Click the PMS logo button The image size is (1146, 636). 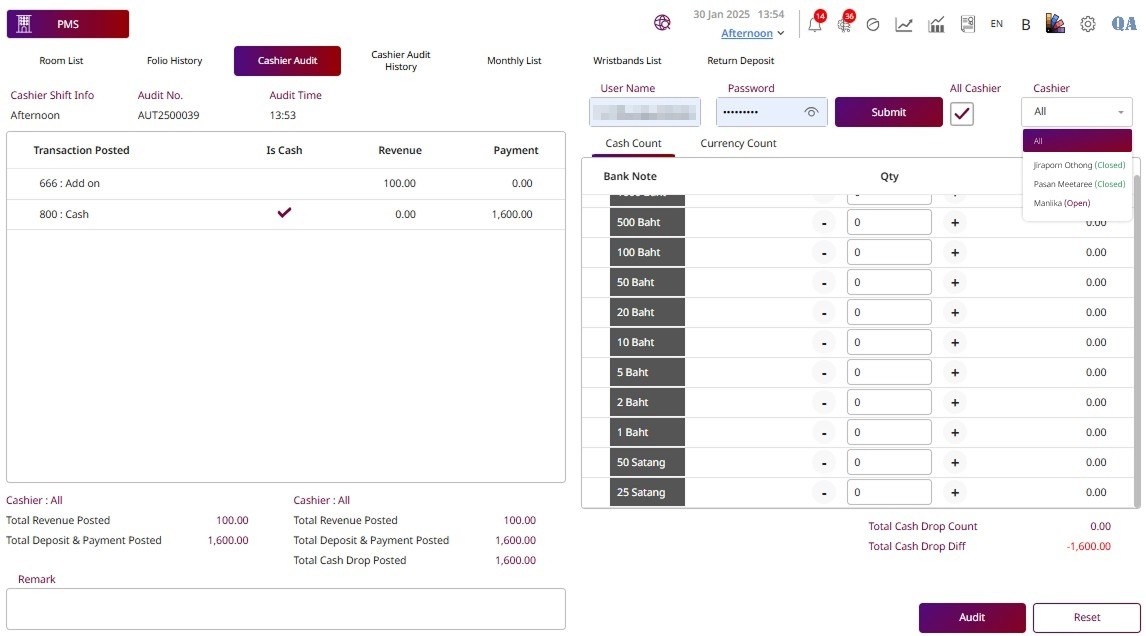[68, 24]
